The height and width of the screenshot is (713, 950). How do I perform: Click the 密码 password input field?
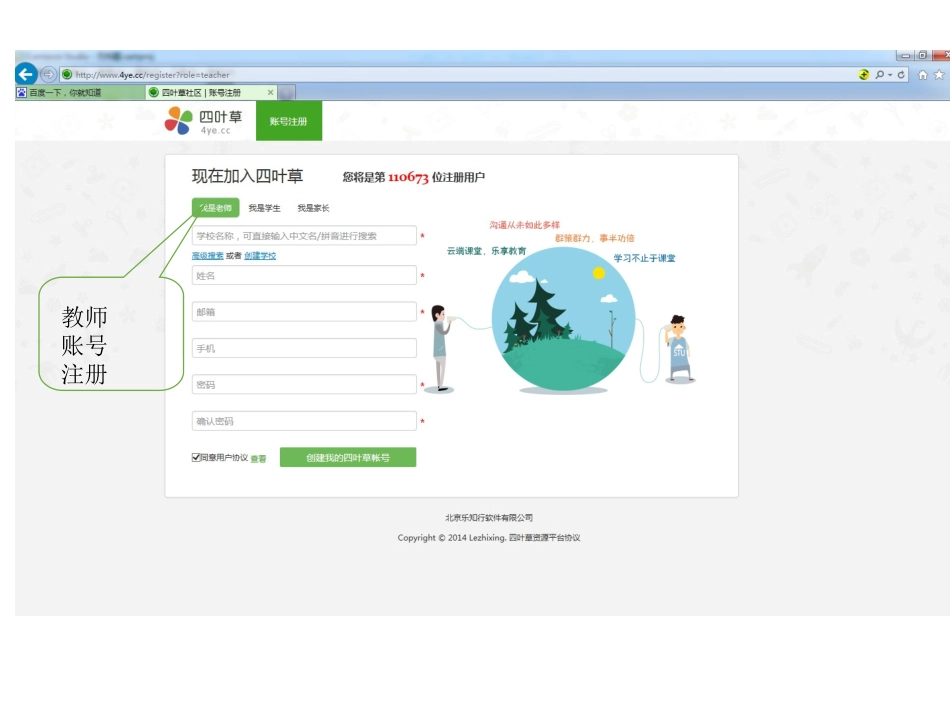click(304, 384)
